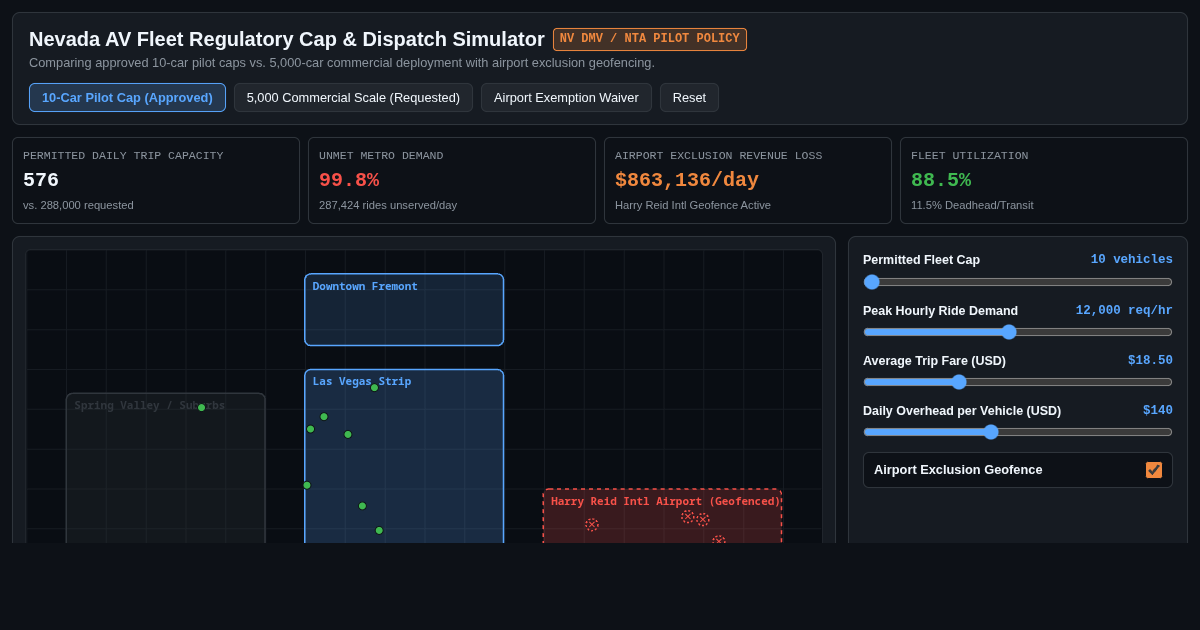The width and height of the screenshot is (1200, 630).
Task: Click the '11.5% Deadhead/Transit' text
Action: pos(972,205)
